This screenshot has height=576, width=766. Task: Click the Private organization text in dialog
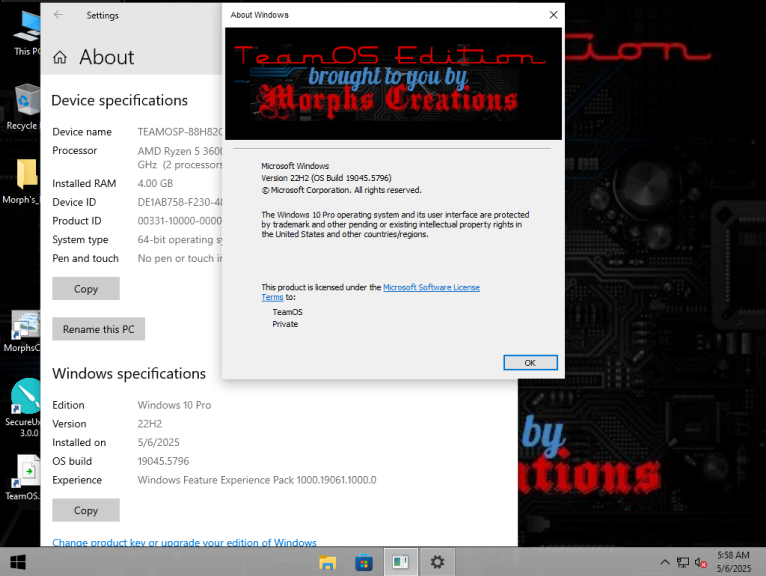[285, 324]
